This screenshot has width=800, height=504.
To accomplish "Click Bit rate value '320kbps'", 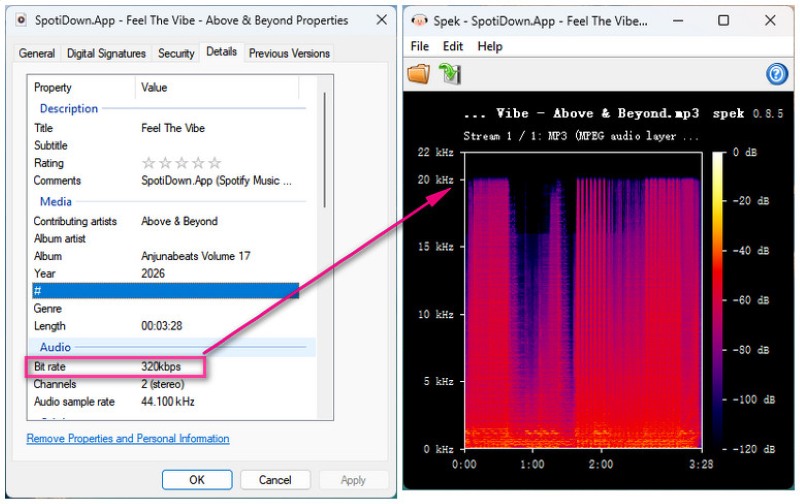I will 161,366.
